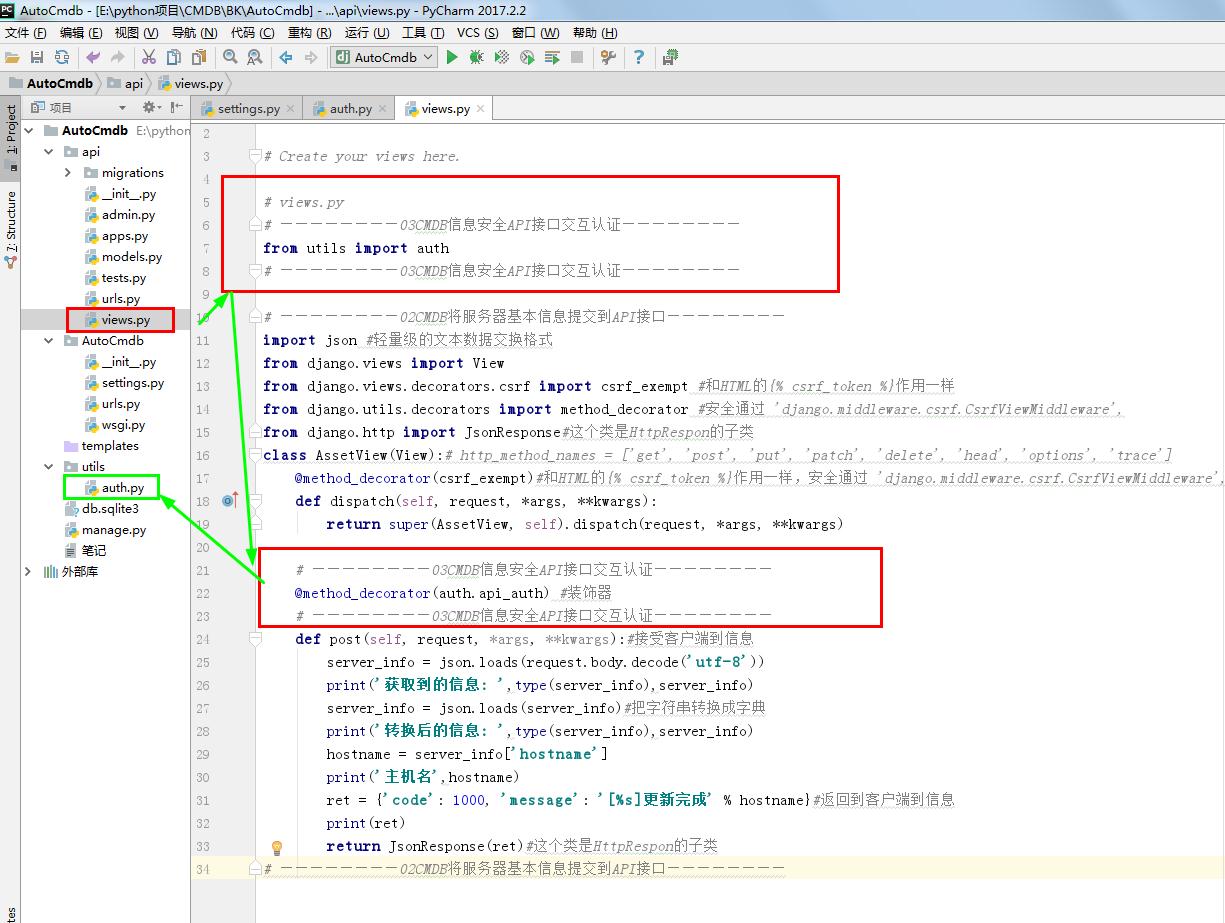1225x923 pixels.
Task: Select views.py in the project tree
Action: pyautogui.click(x=125, y=320)
